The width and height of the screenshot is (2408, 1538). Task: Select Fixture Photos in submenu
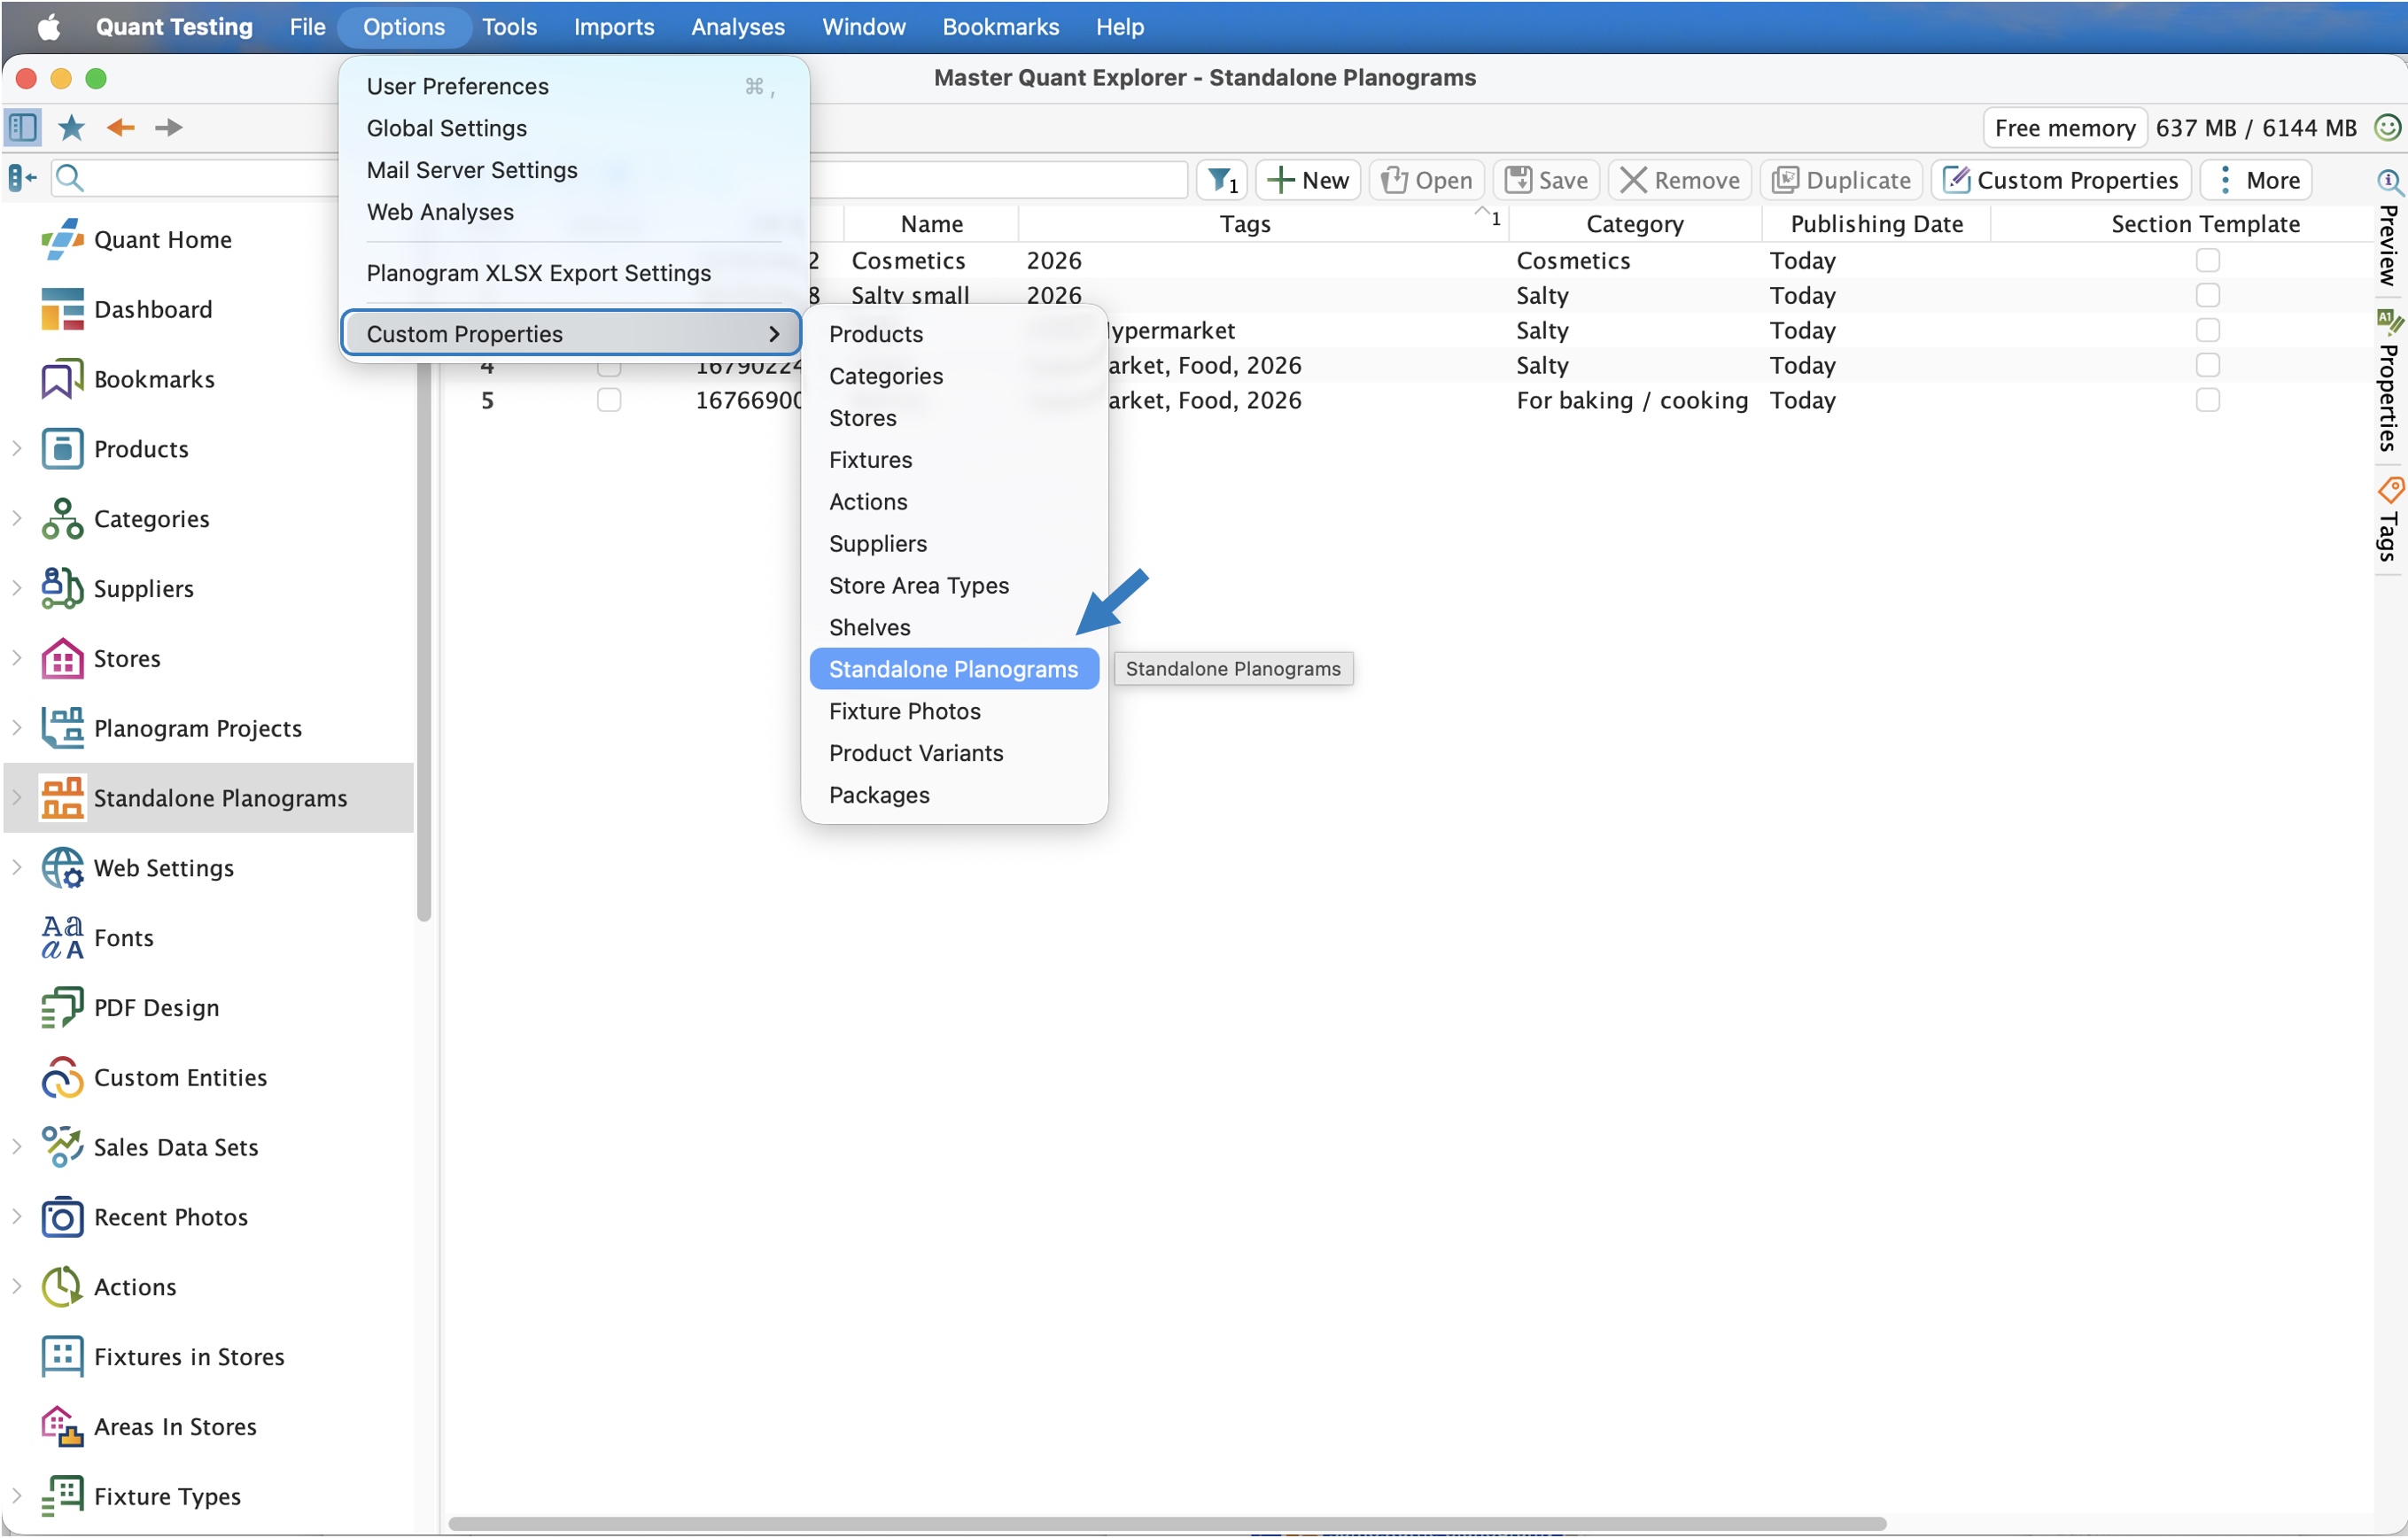[x=954, y=711]
